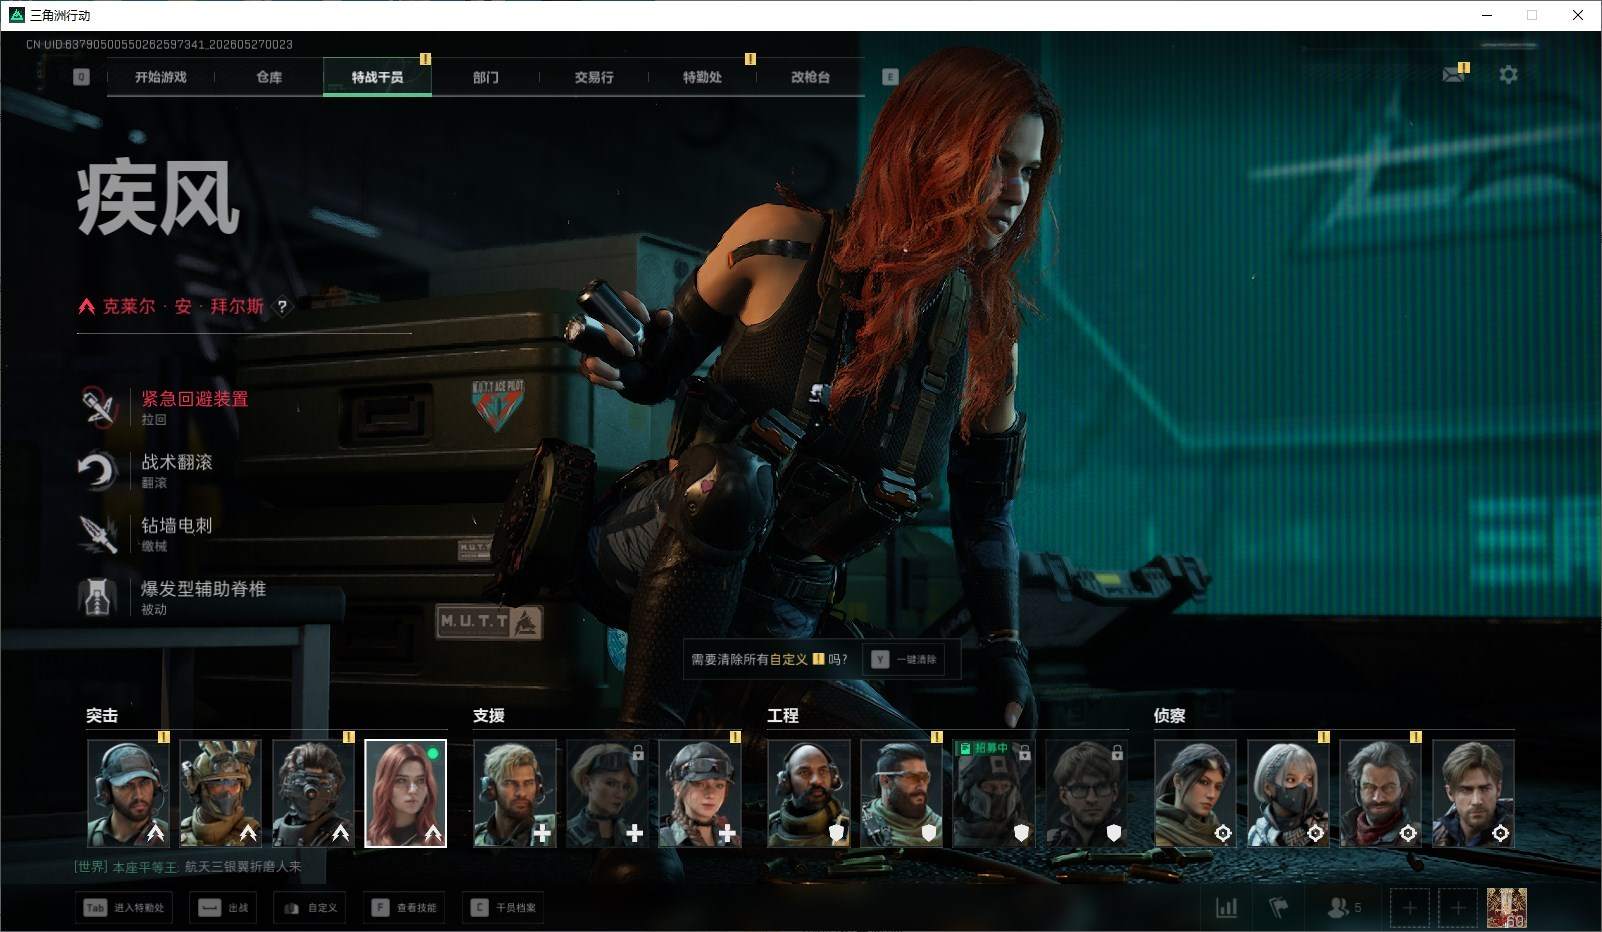Open the bar-chart statistics icon
This screenshot has width=1602, height=932.
(1226, 907)
